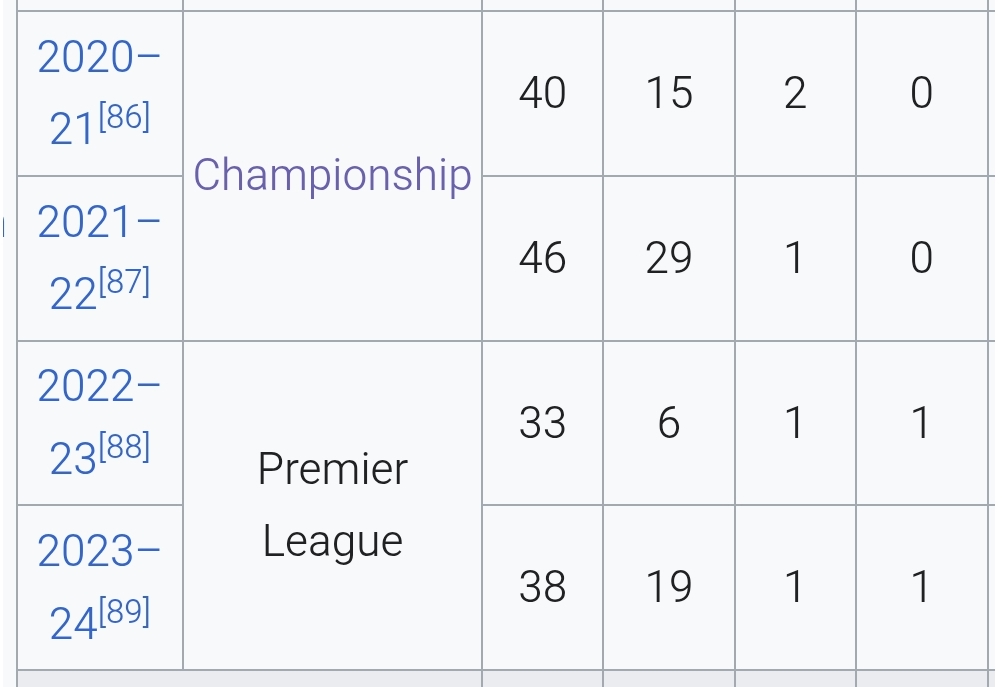The width and height of the screenshot is (1003, 687).
Task: Select the 33 appearances cell
Action: [x=542, y=423]
